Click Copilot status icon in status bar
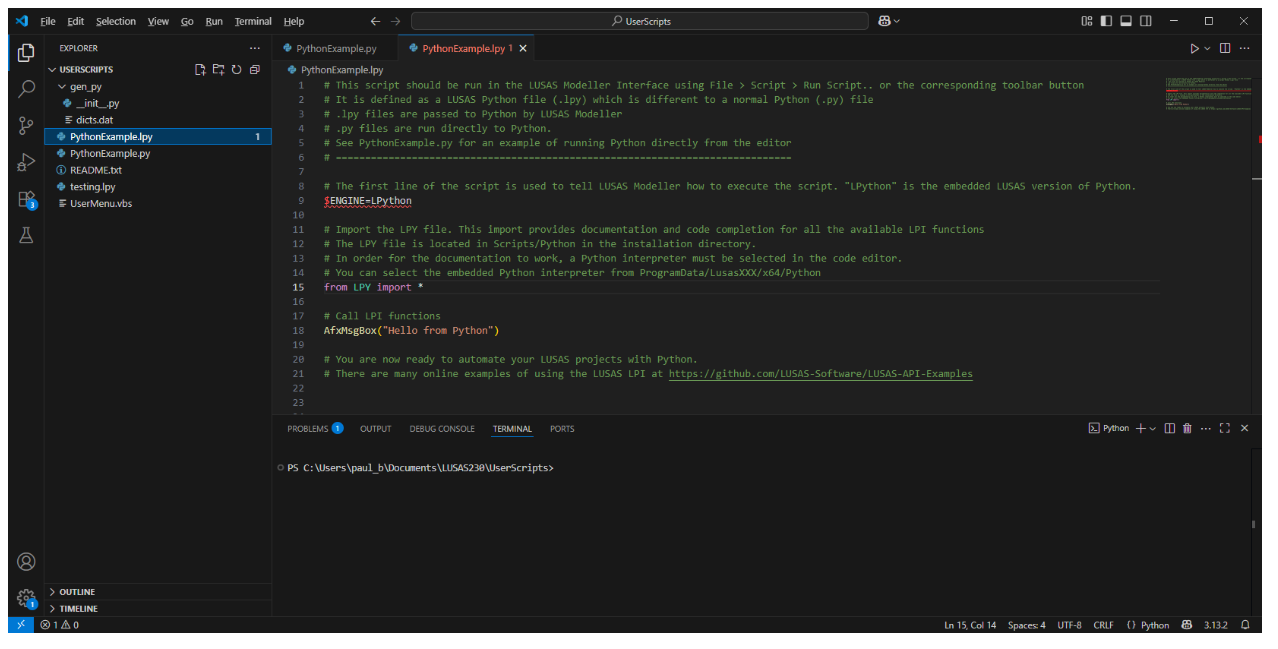The height and width of the screenshot is (649, 1278). tap(1187, 625)
